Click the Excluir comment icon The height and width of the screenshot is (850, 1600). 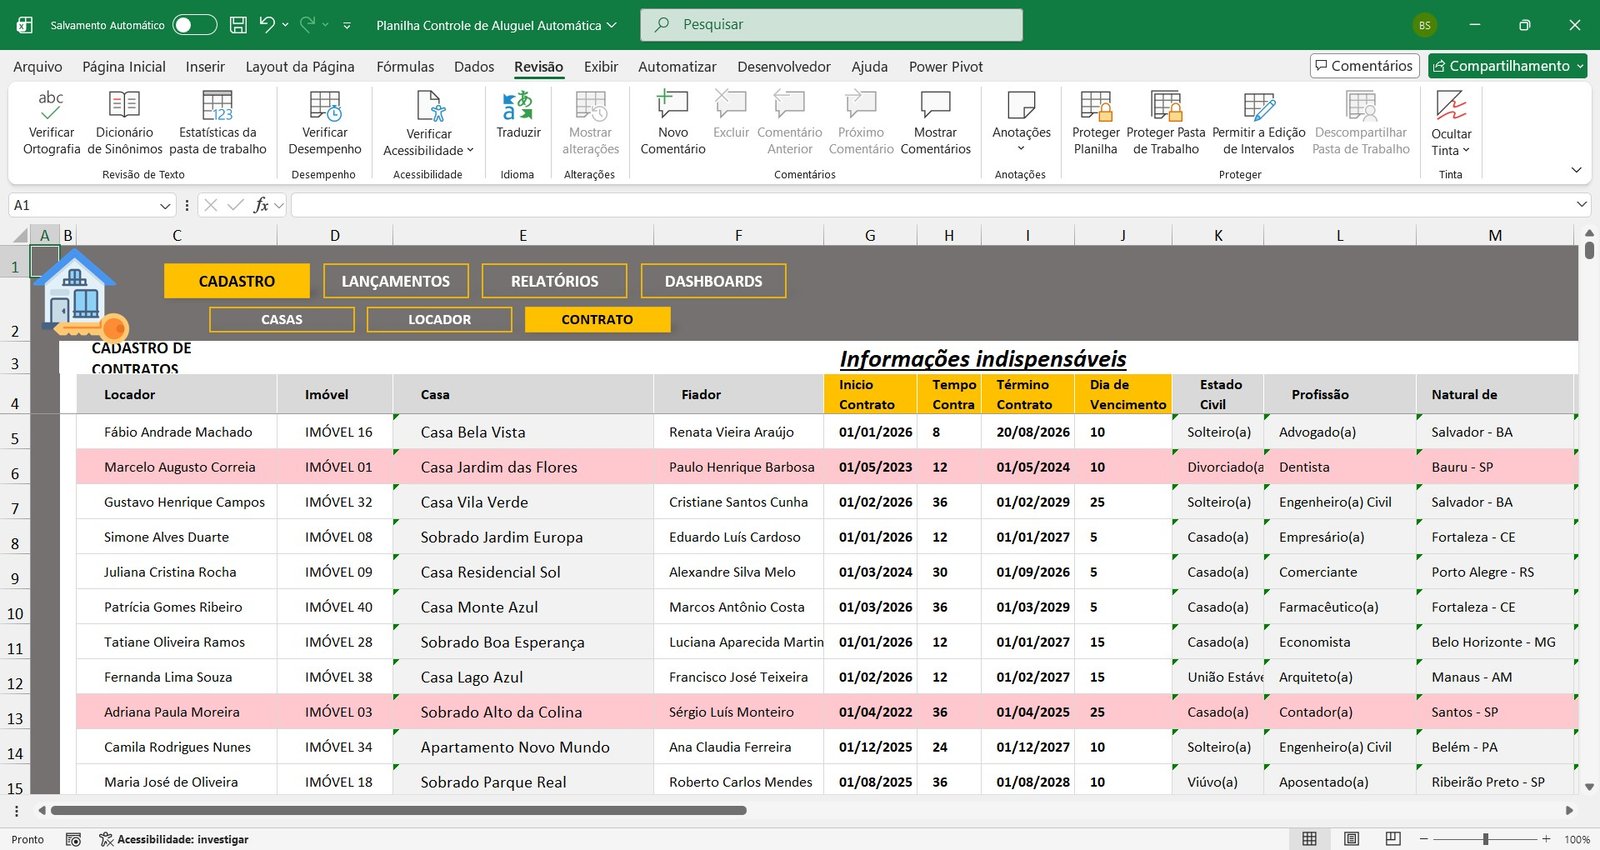[x=731, y=104]
